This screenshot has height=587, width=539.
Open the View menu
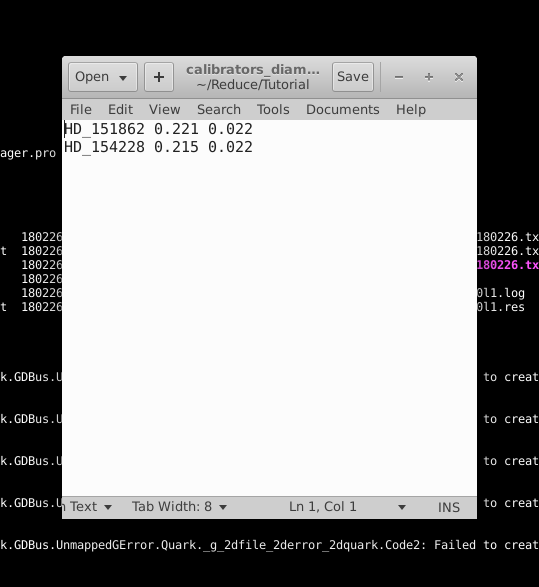pos(164,109)
